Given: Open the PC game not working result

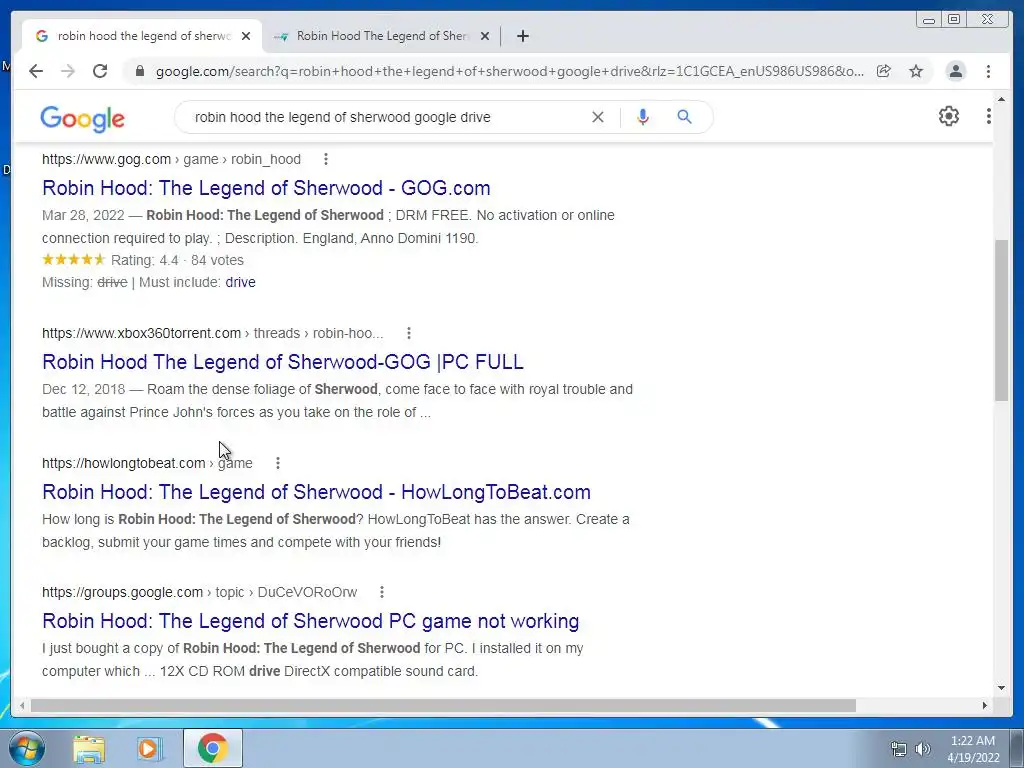Looking at the screenshot, I should pos(310,621).
